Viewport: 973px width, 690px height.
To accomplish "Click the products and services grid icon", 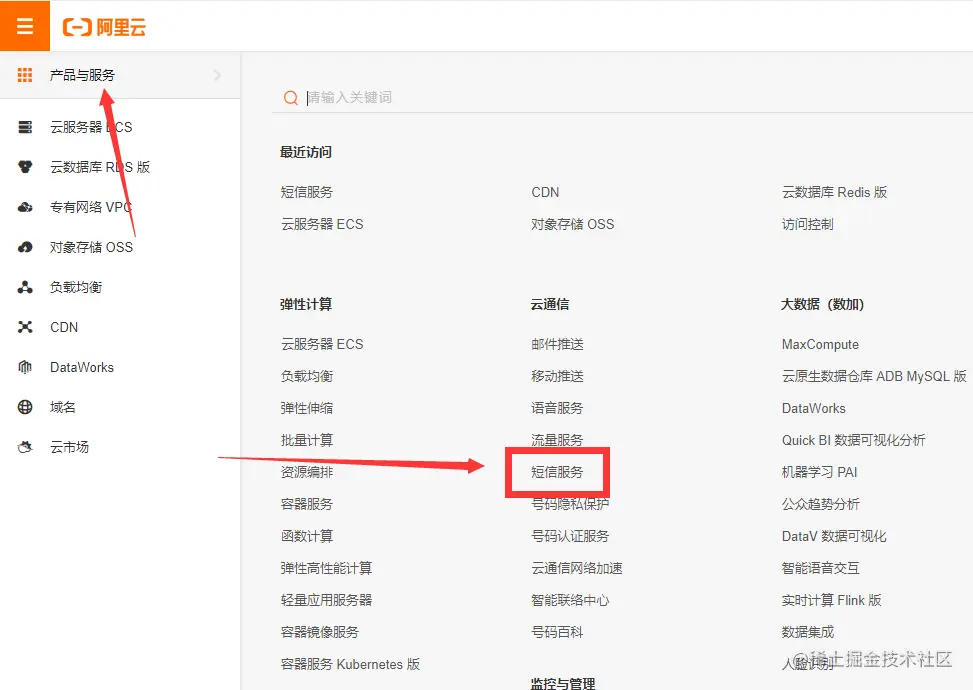I will click(25, 75).
